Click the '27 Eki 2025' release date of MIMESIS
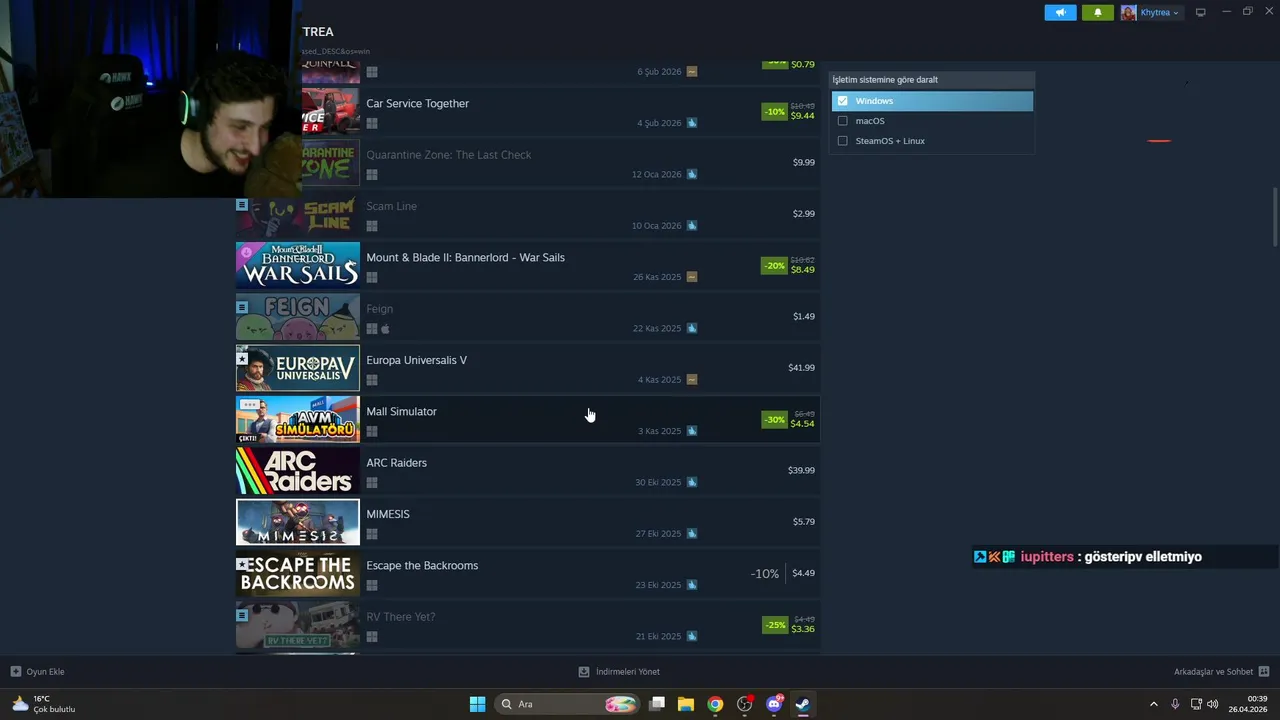The image size is (1280, 720). [x=658, y=534]
